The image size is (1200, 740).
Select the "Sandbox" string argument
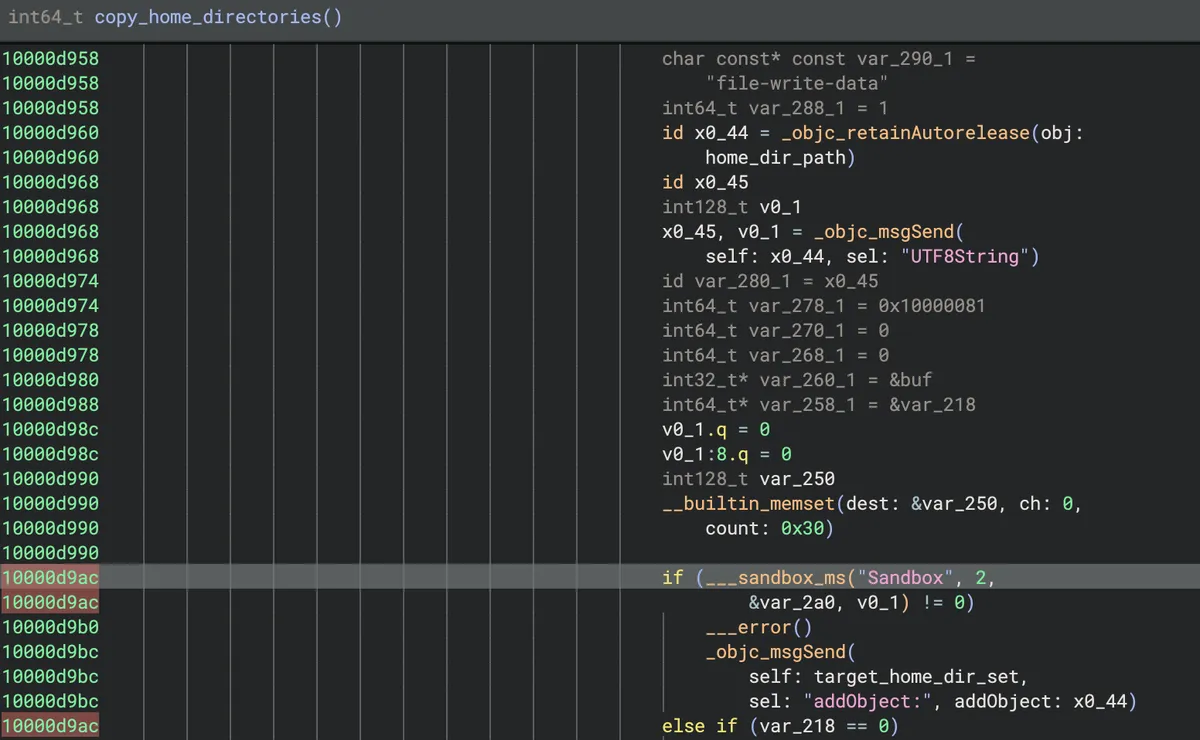[906, 577]
